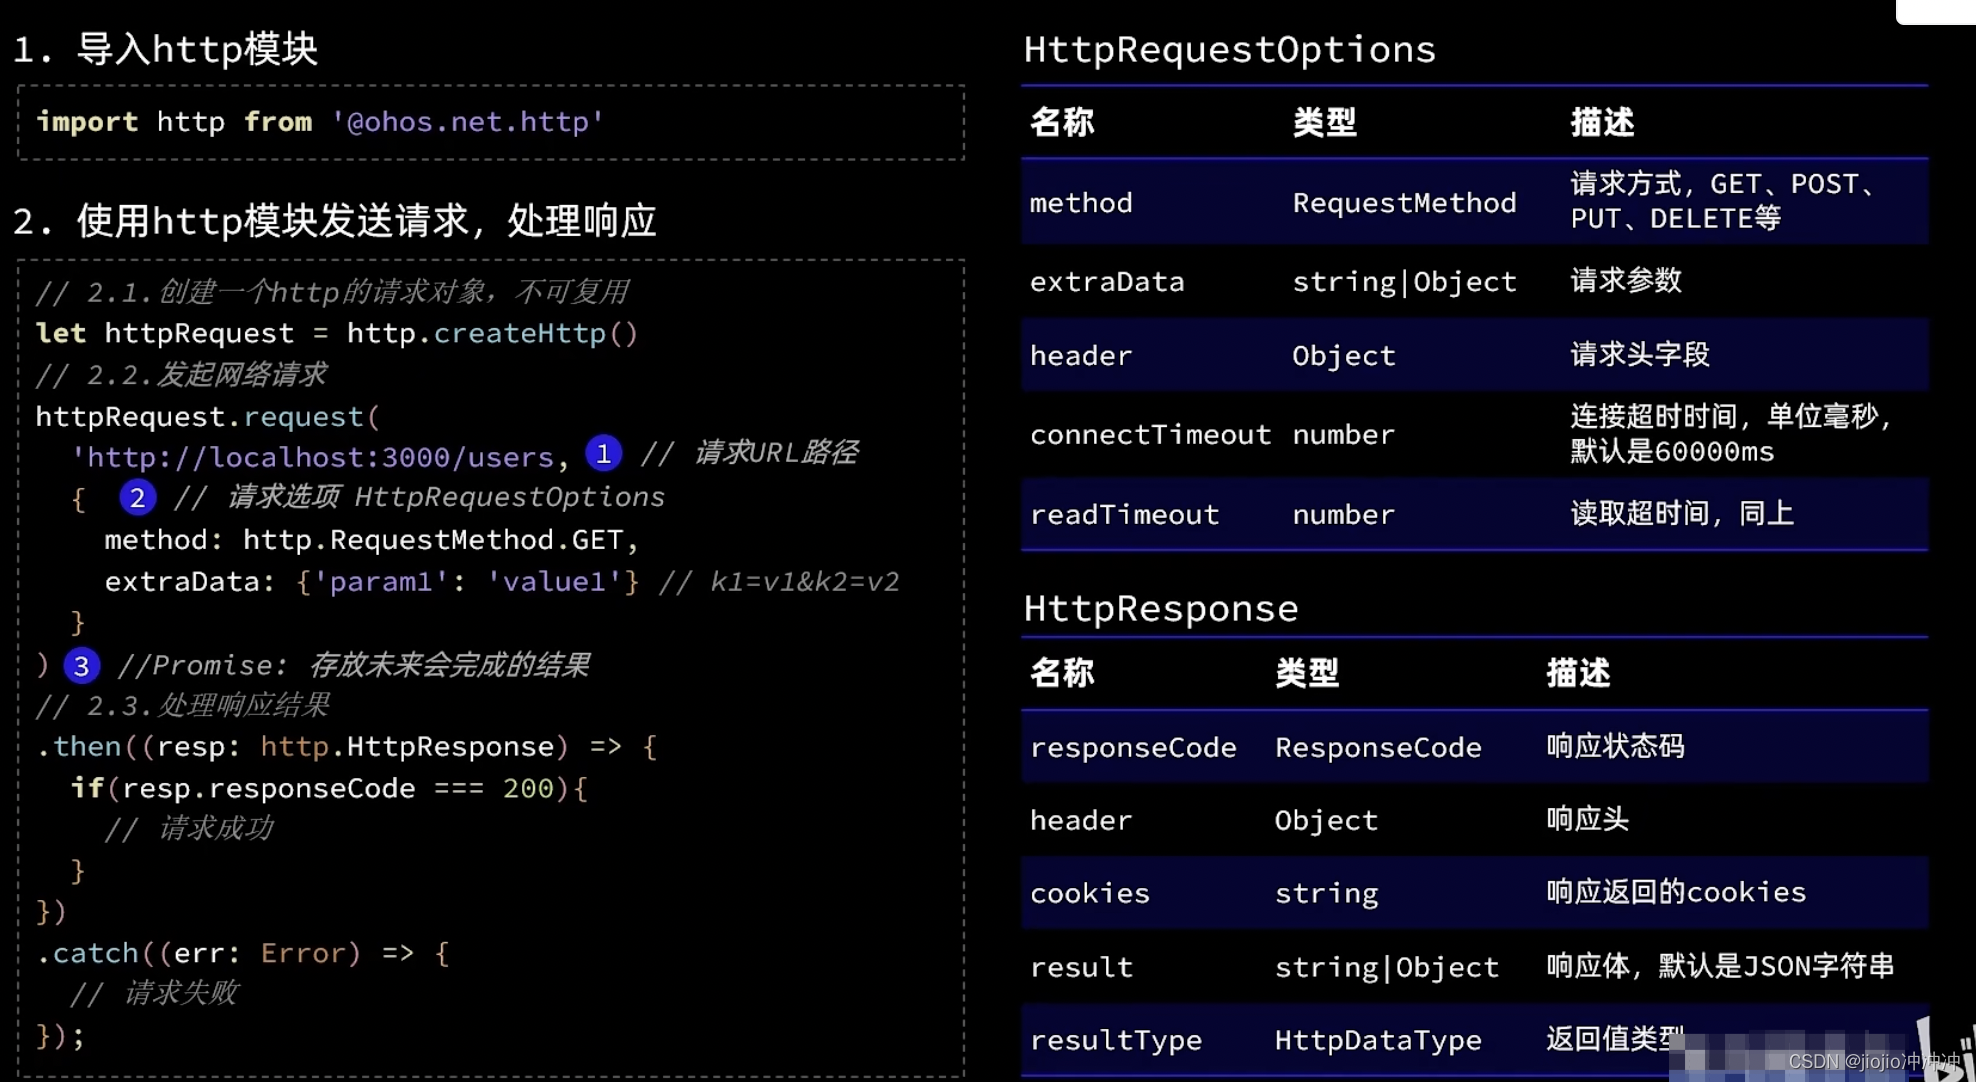Viewport: 1976px width, 1082px height.
Task: Click the localhost:3000/users URL string
Action: tap(318, 457)
